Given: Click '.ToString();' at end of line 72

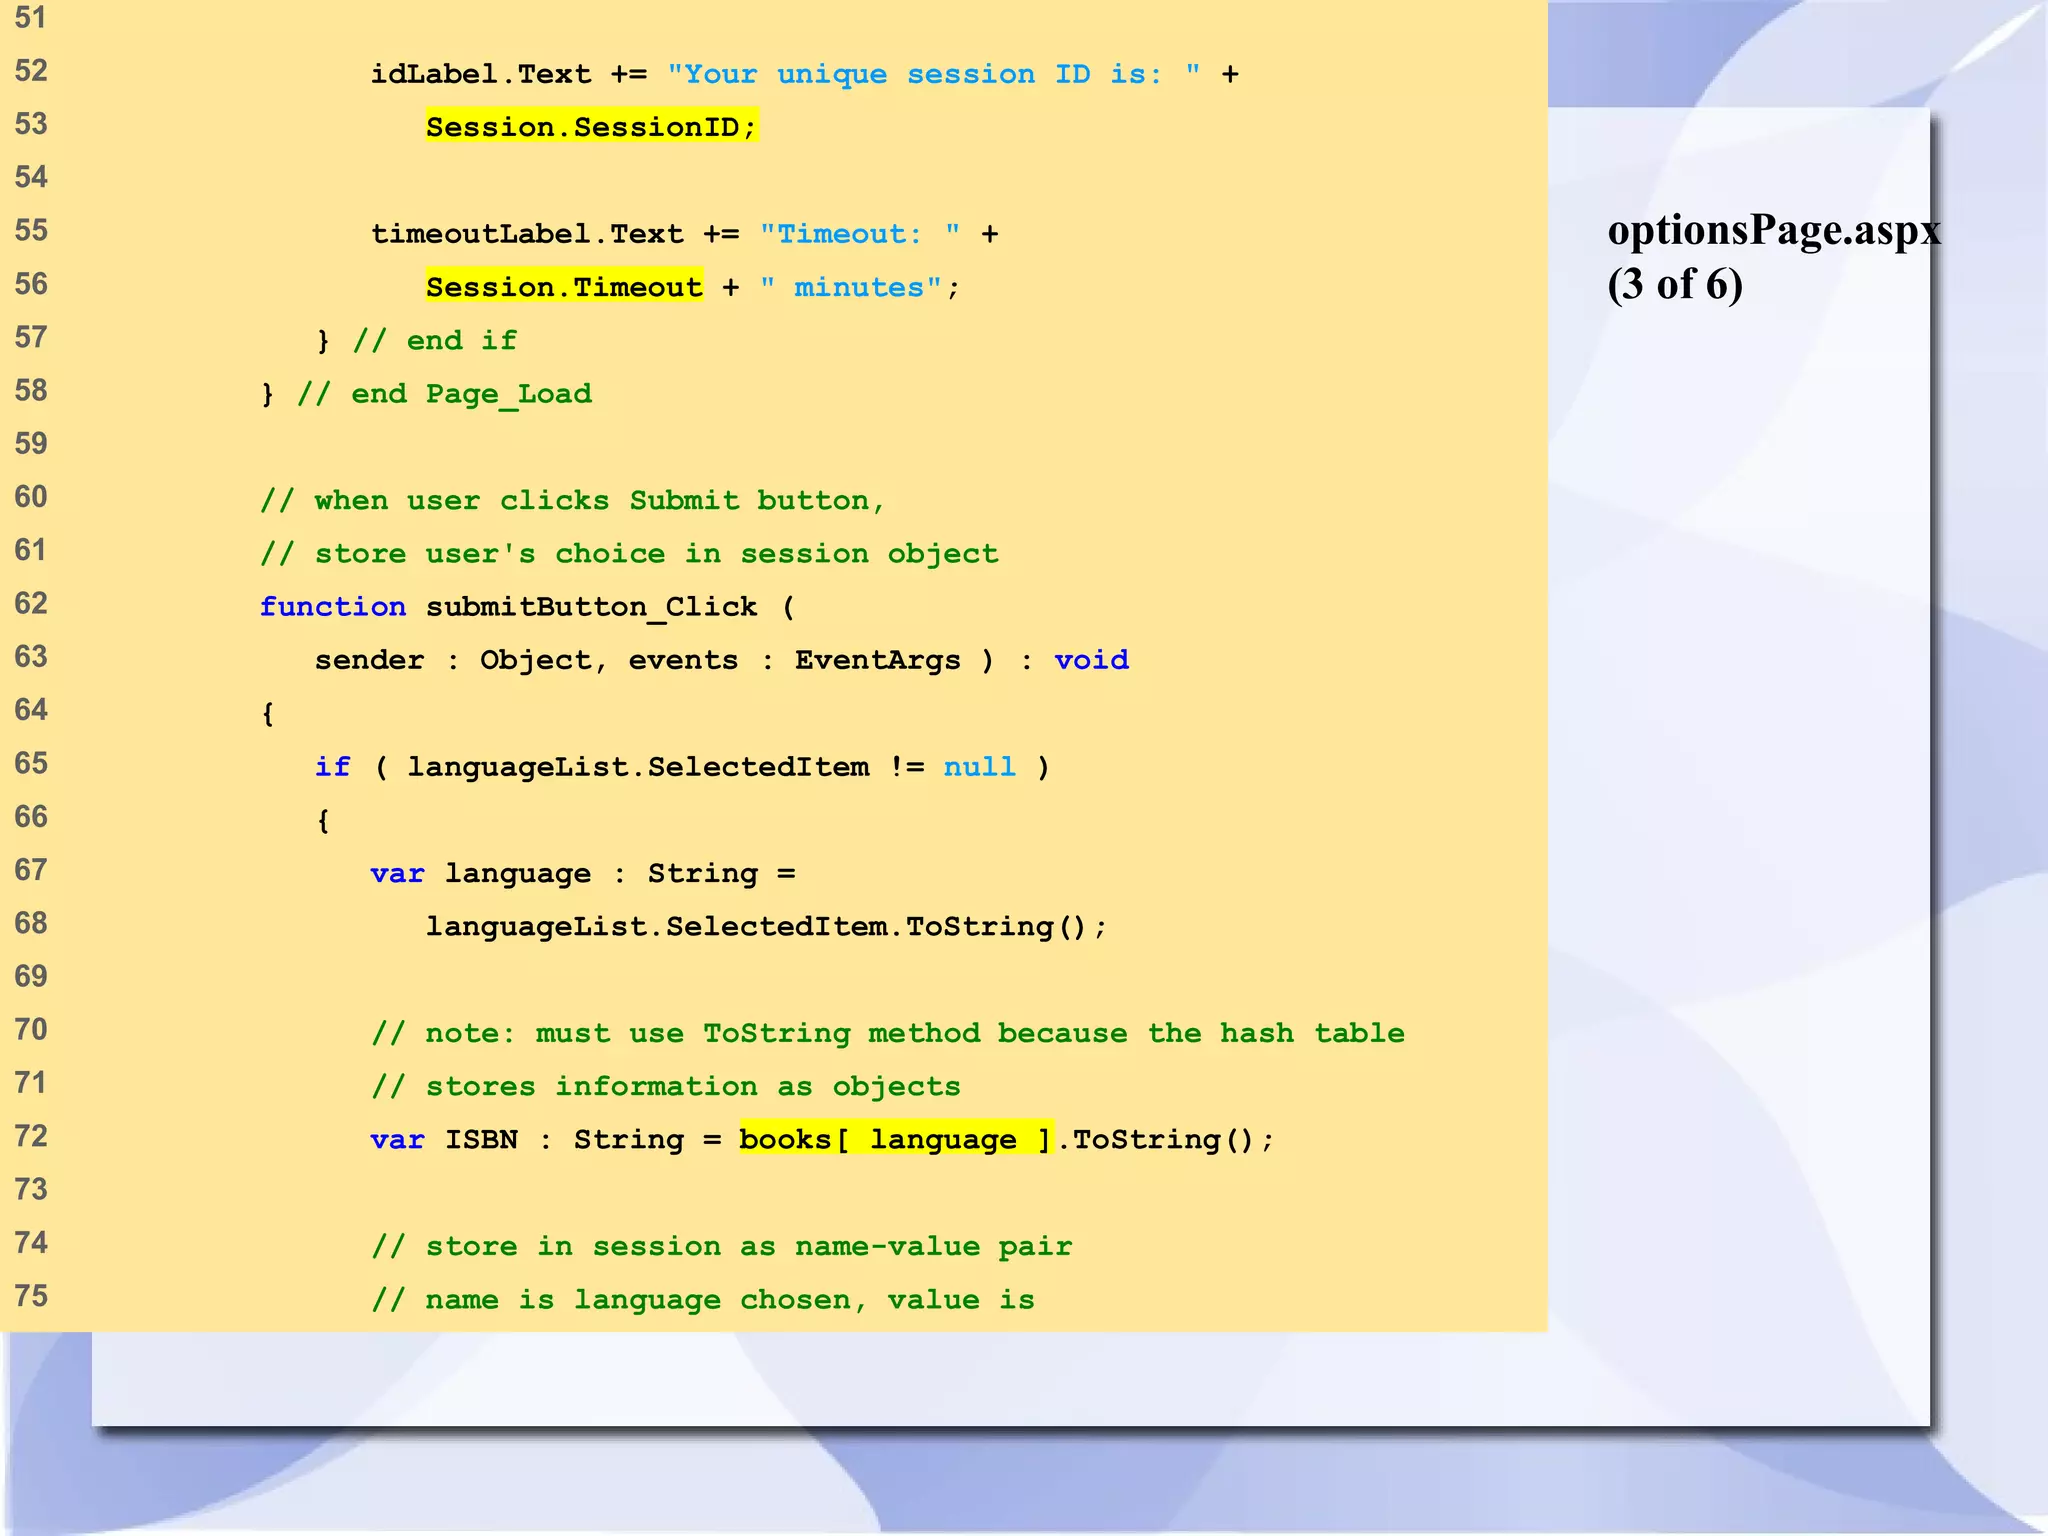Looking at the screenshot, I should [x=1166, y=1140].
